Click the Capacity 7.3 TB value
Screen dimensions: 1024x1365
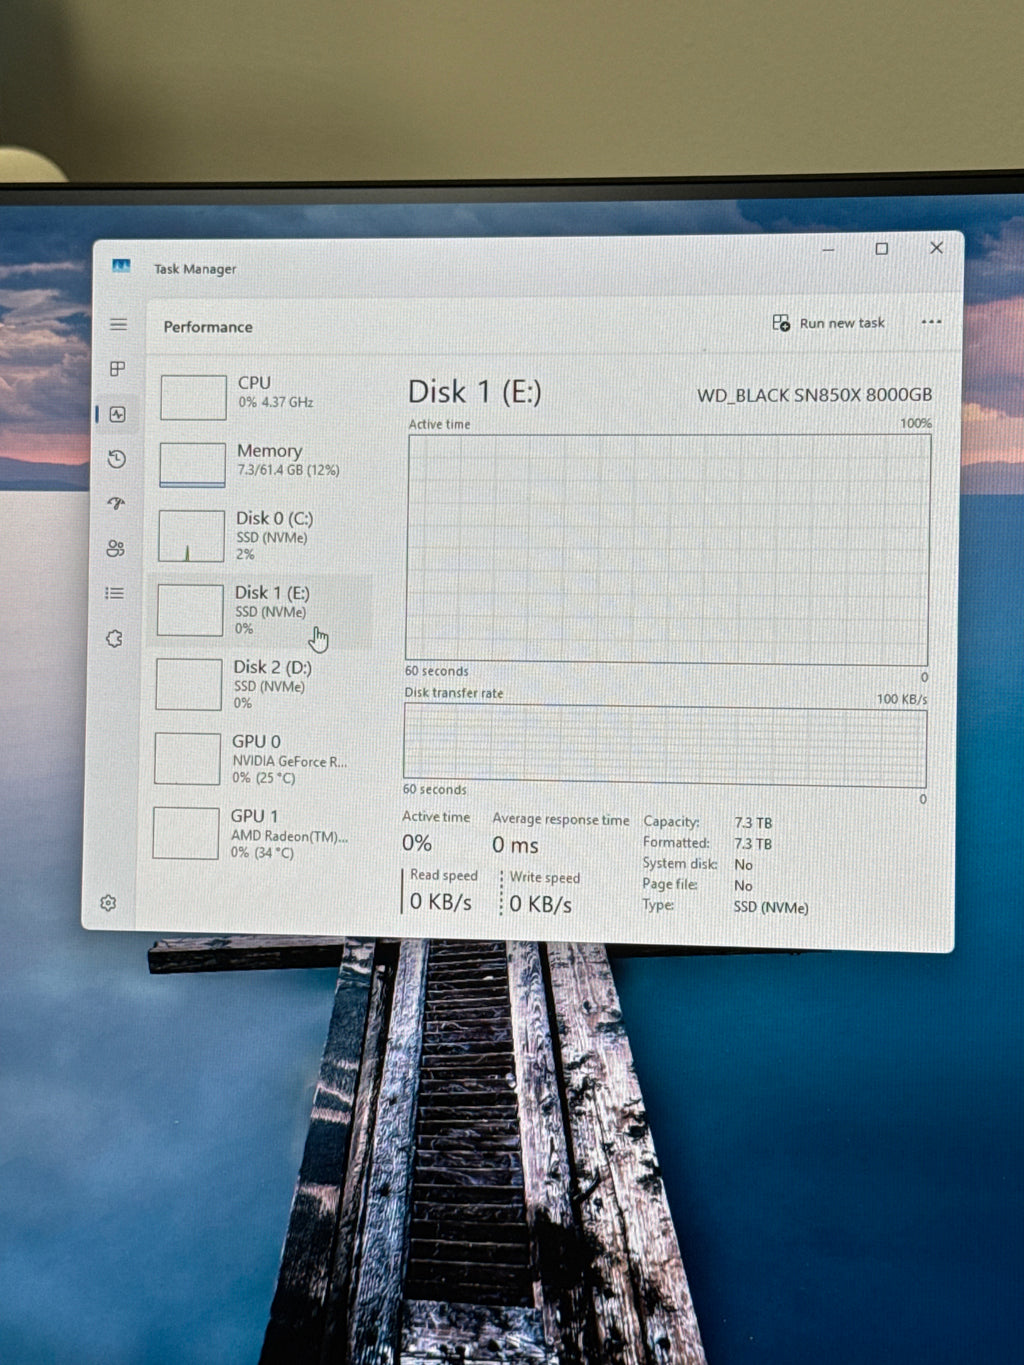pos(753,823)
